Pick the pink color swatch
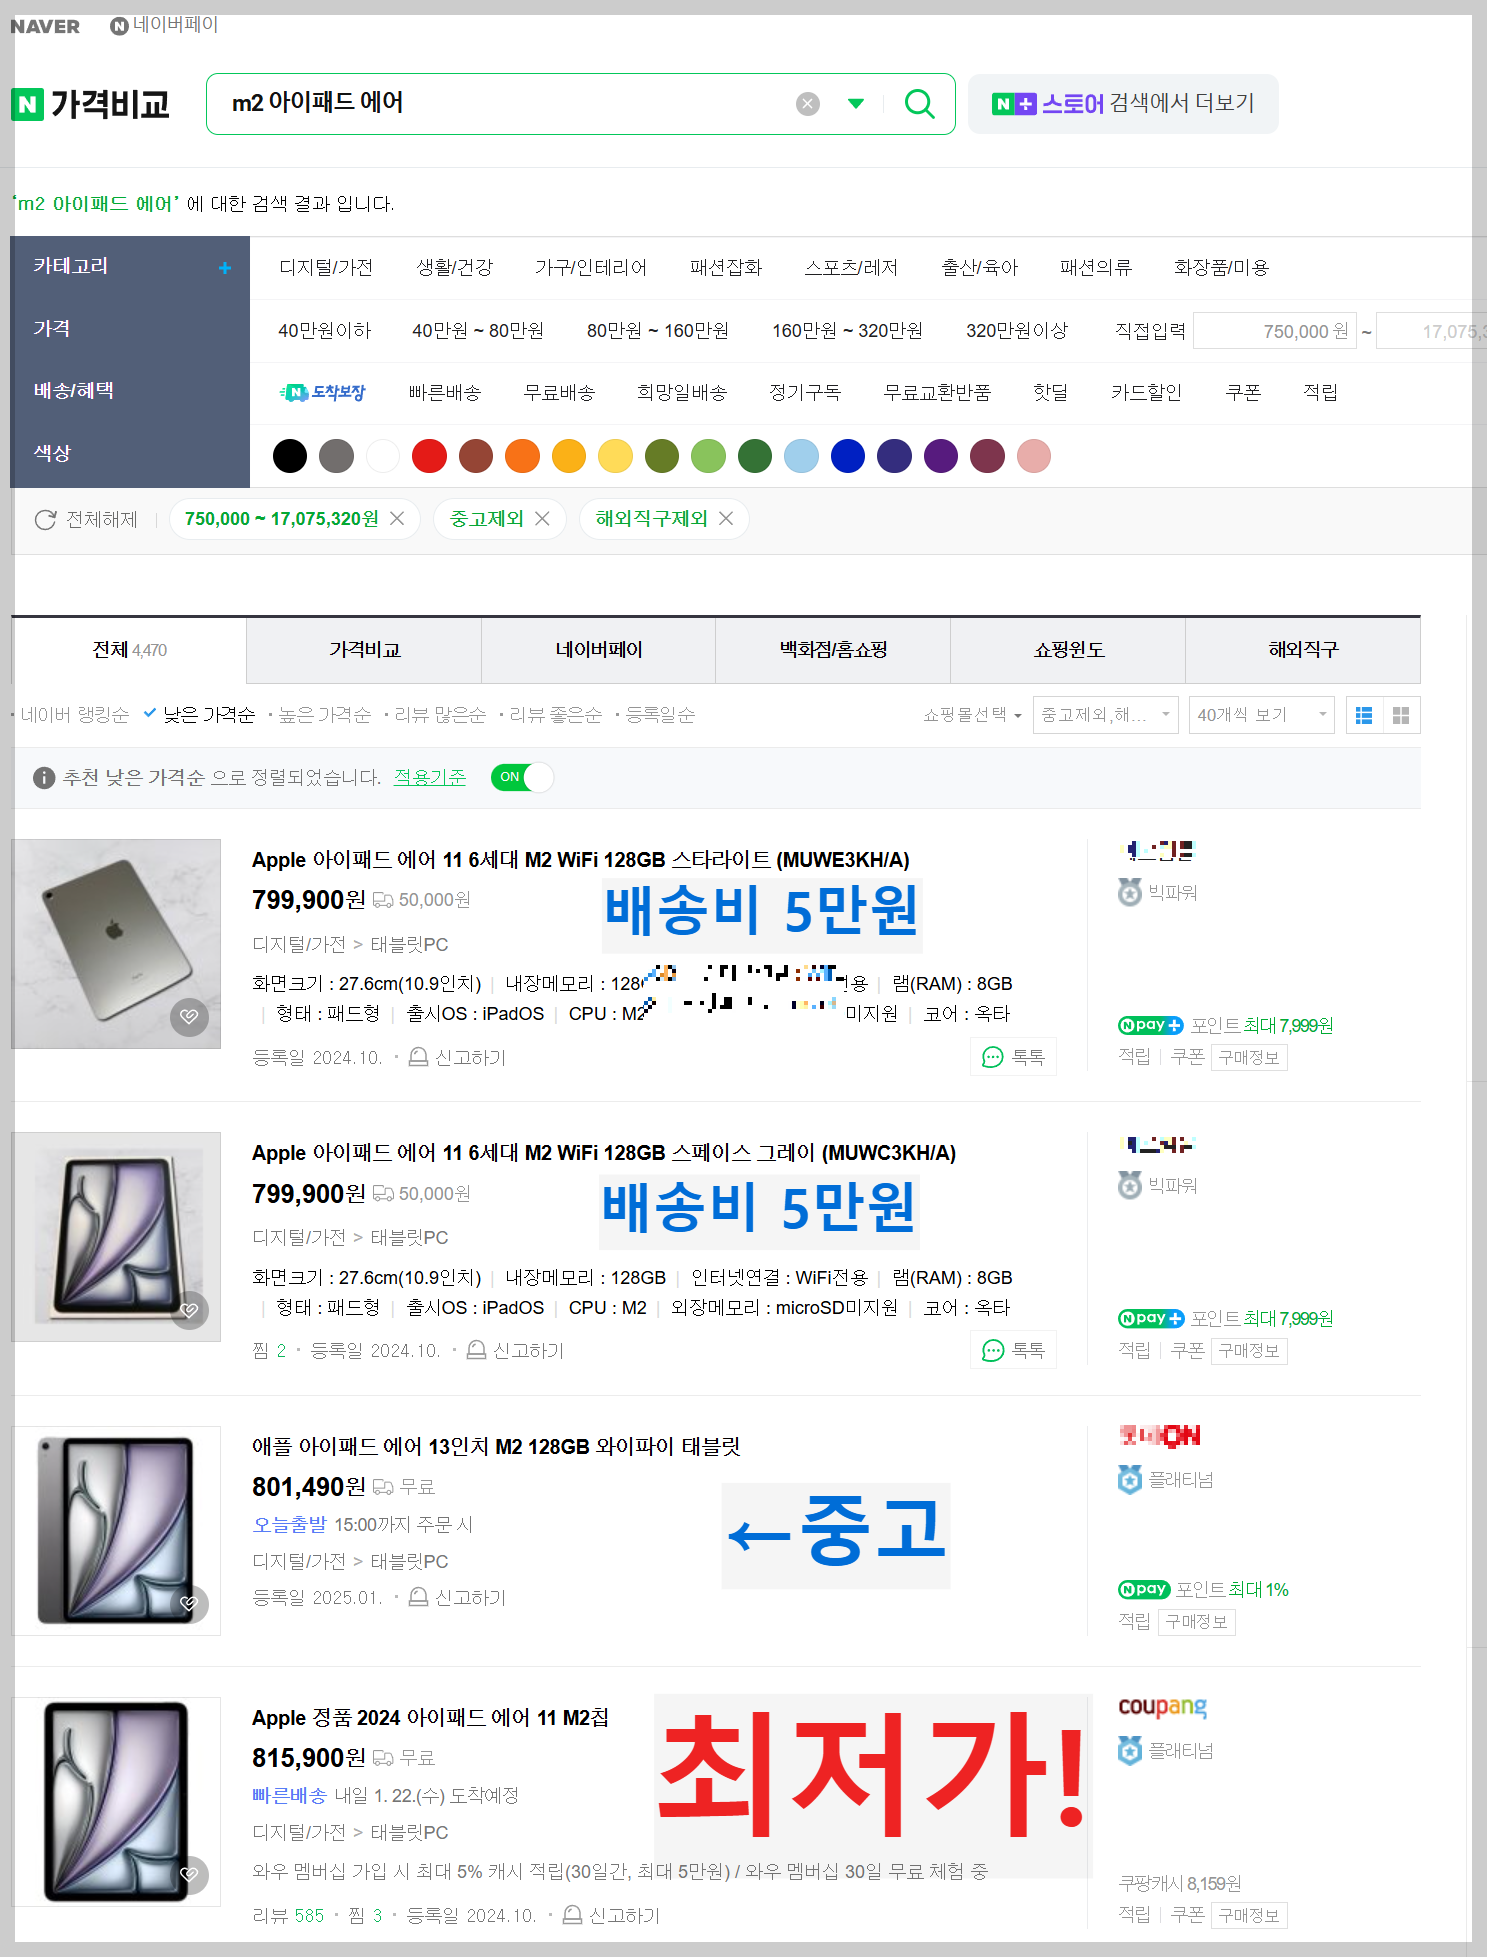 1033,456
